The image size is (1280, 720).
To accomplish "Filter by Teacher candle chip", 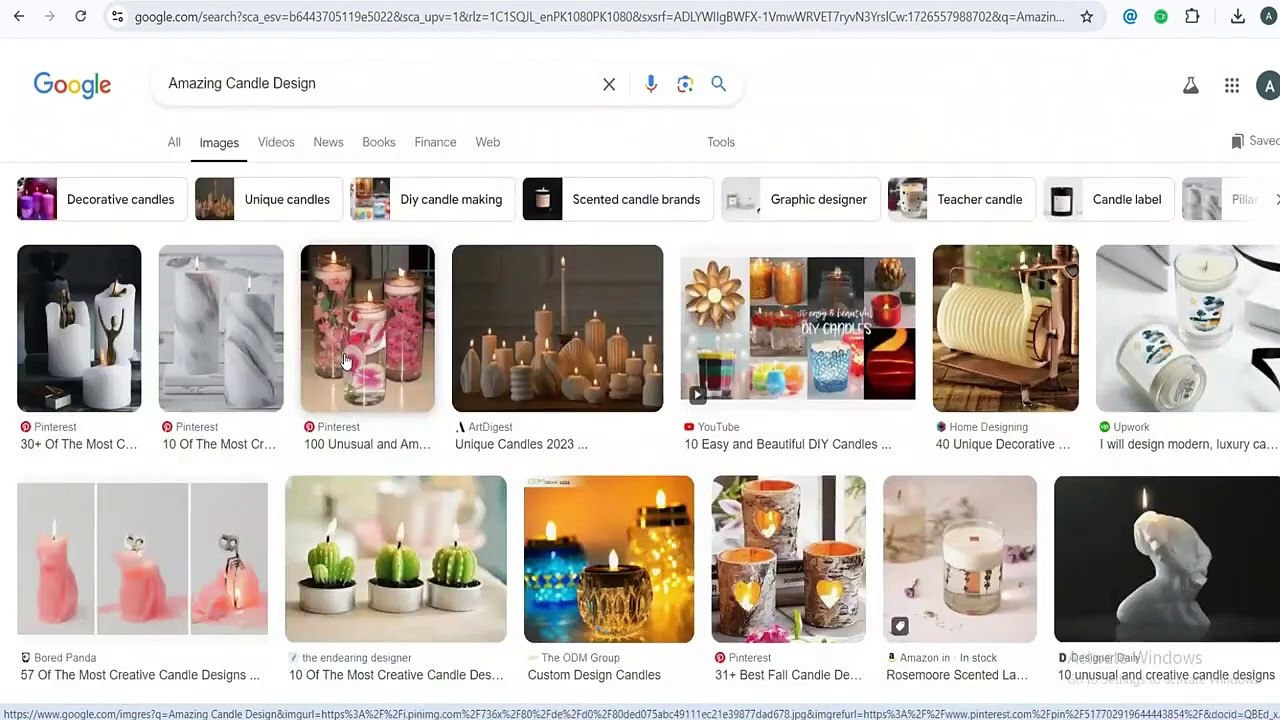I will coord(960,199).
